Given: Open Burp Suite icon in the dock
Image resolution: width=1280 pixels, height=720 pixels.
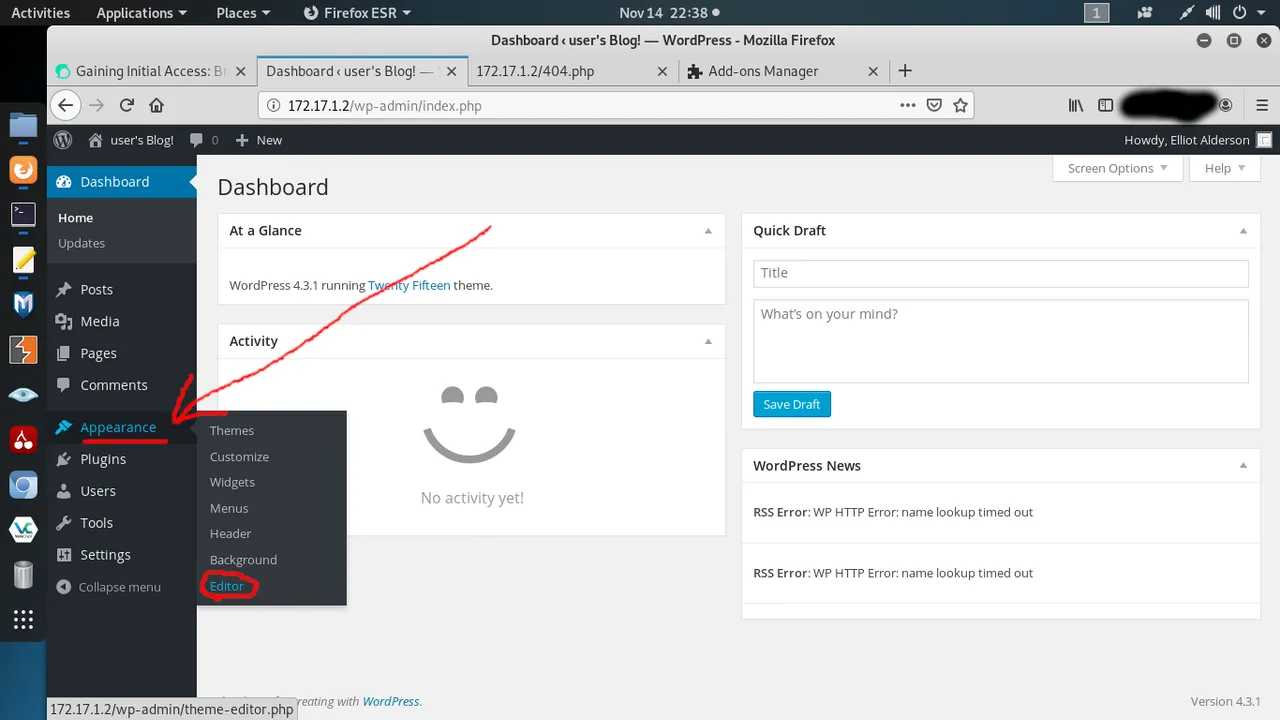Looking at the screenshot, I should coord(23,349).
